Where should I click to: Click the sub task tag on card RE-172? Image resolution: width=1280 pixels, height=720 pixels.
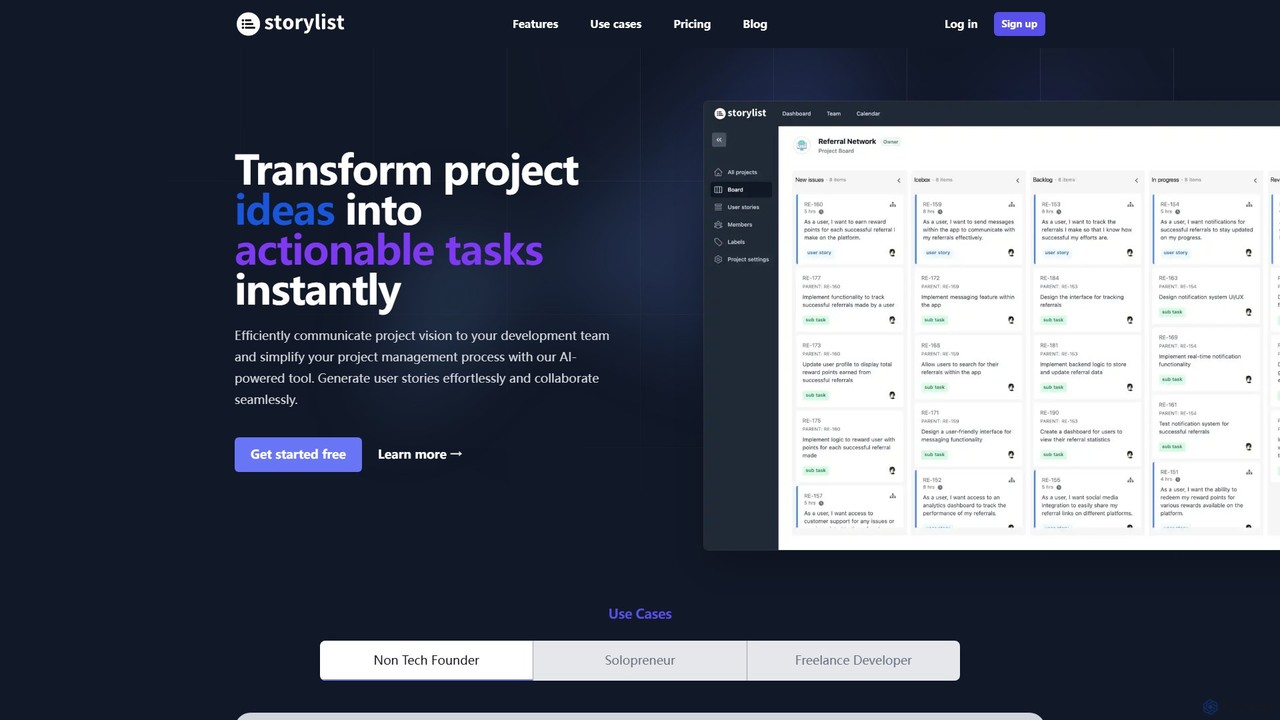click(x=934, y=320)
